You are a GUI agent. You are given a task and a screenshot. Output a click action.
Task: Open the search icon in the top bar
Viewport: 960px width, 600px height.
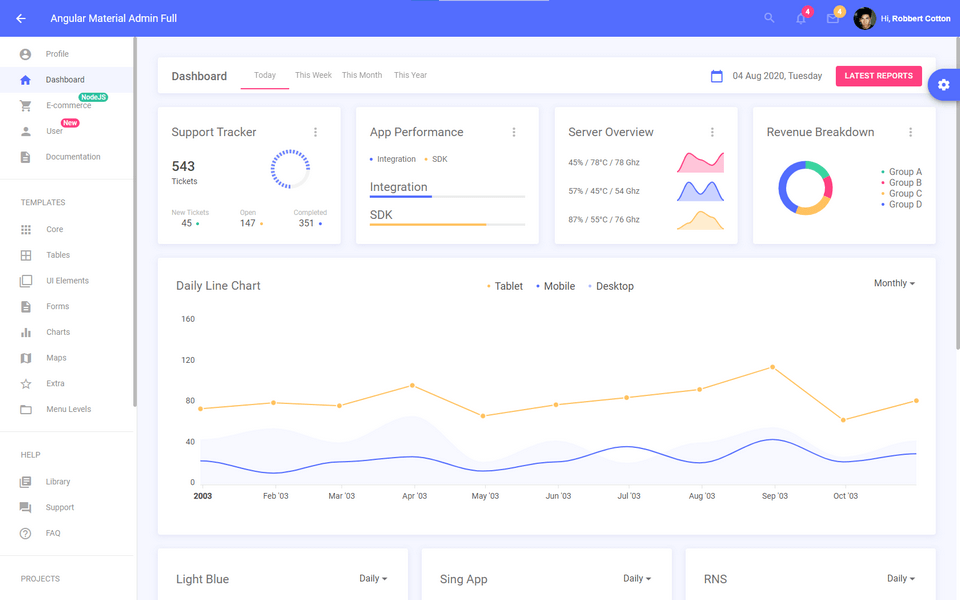click(768, 17)
